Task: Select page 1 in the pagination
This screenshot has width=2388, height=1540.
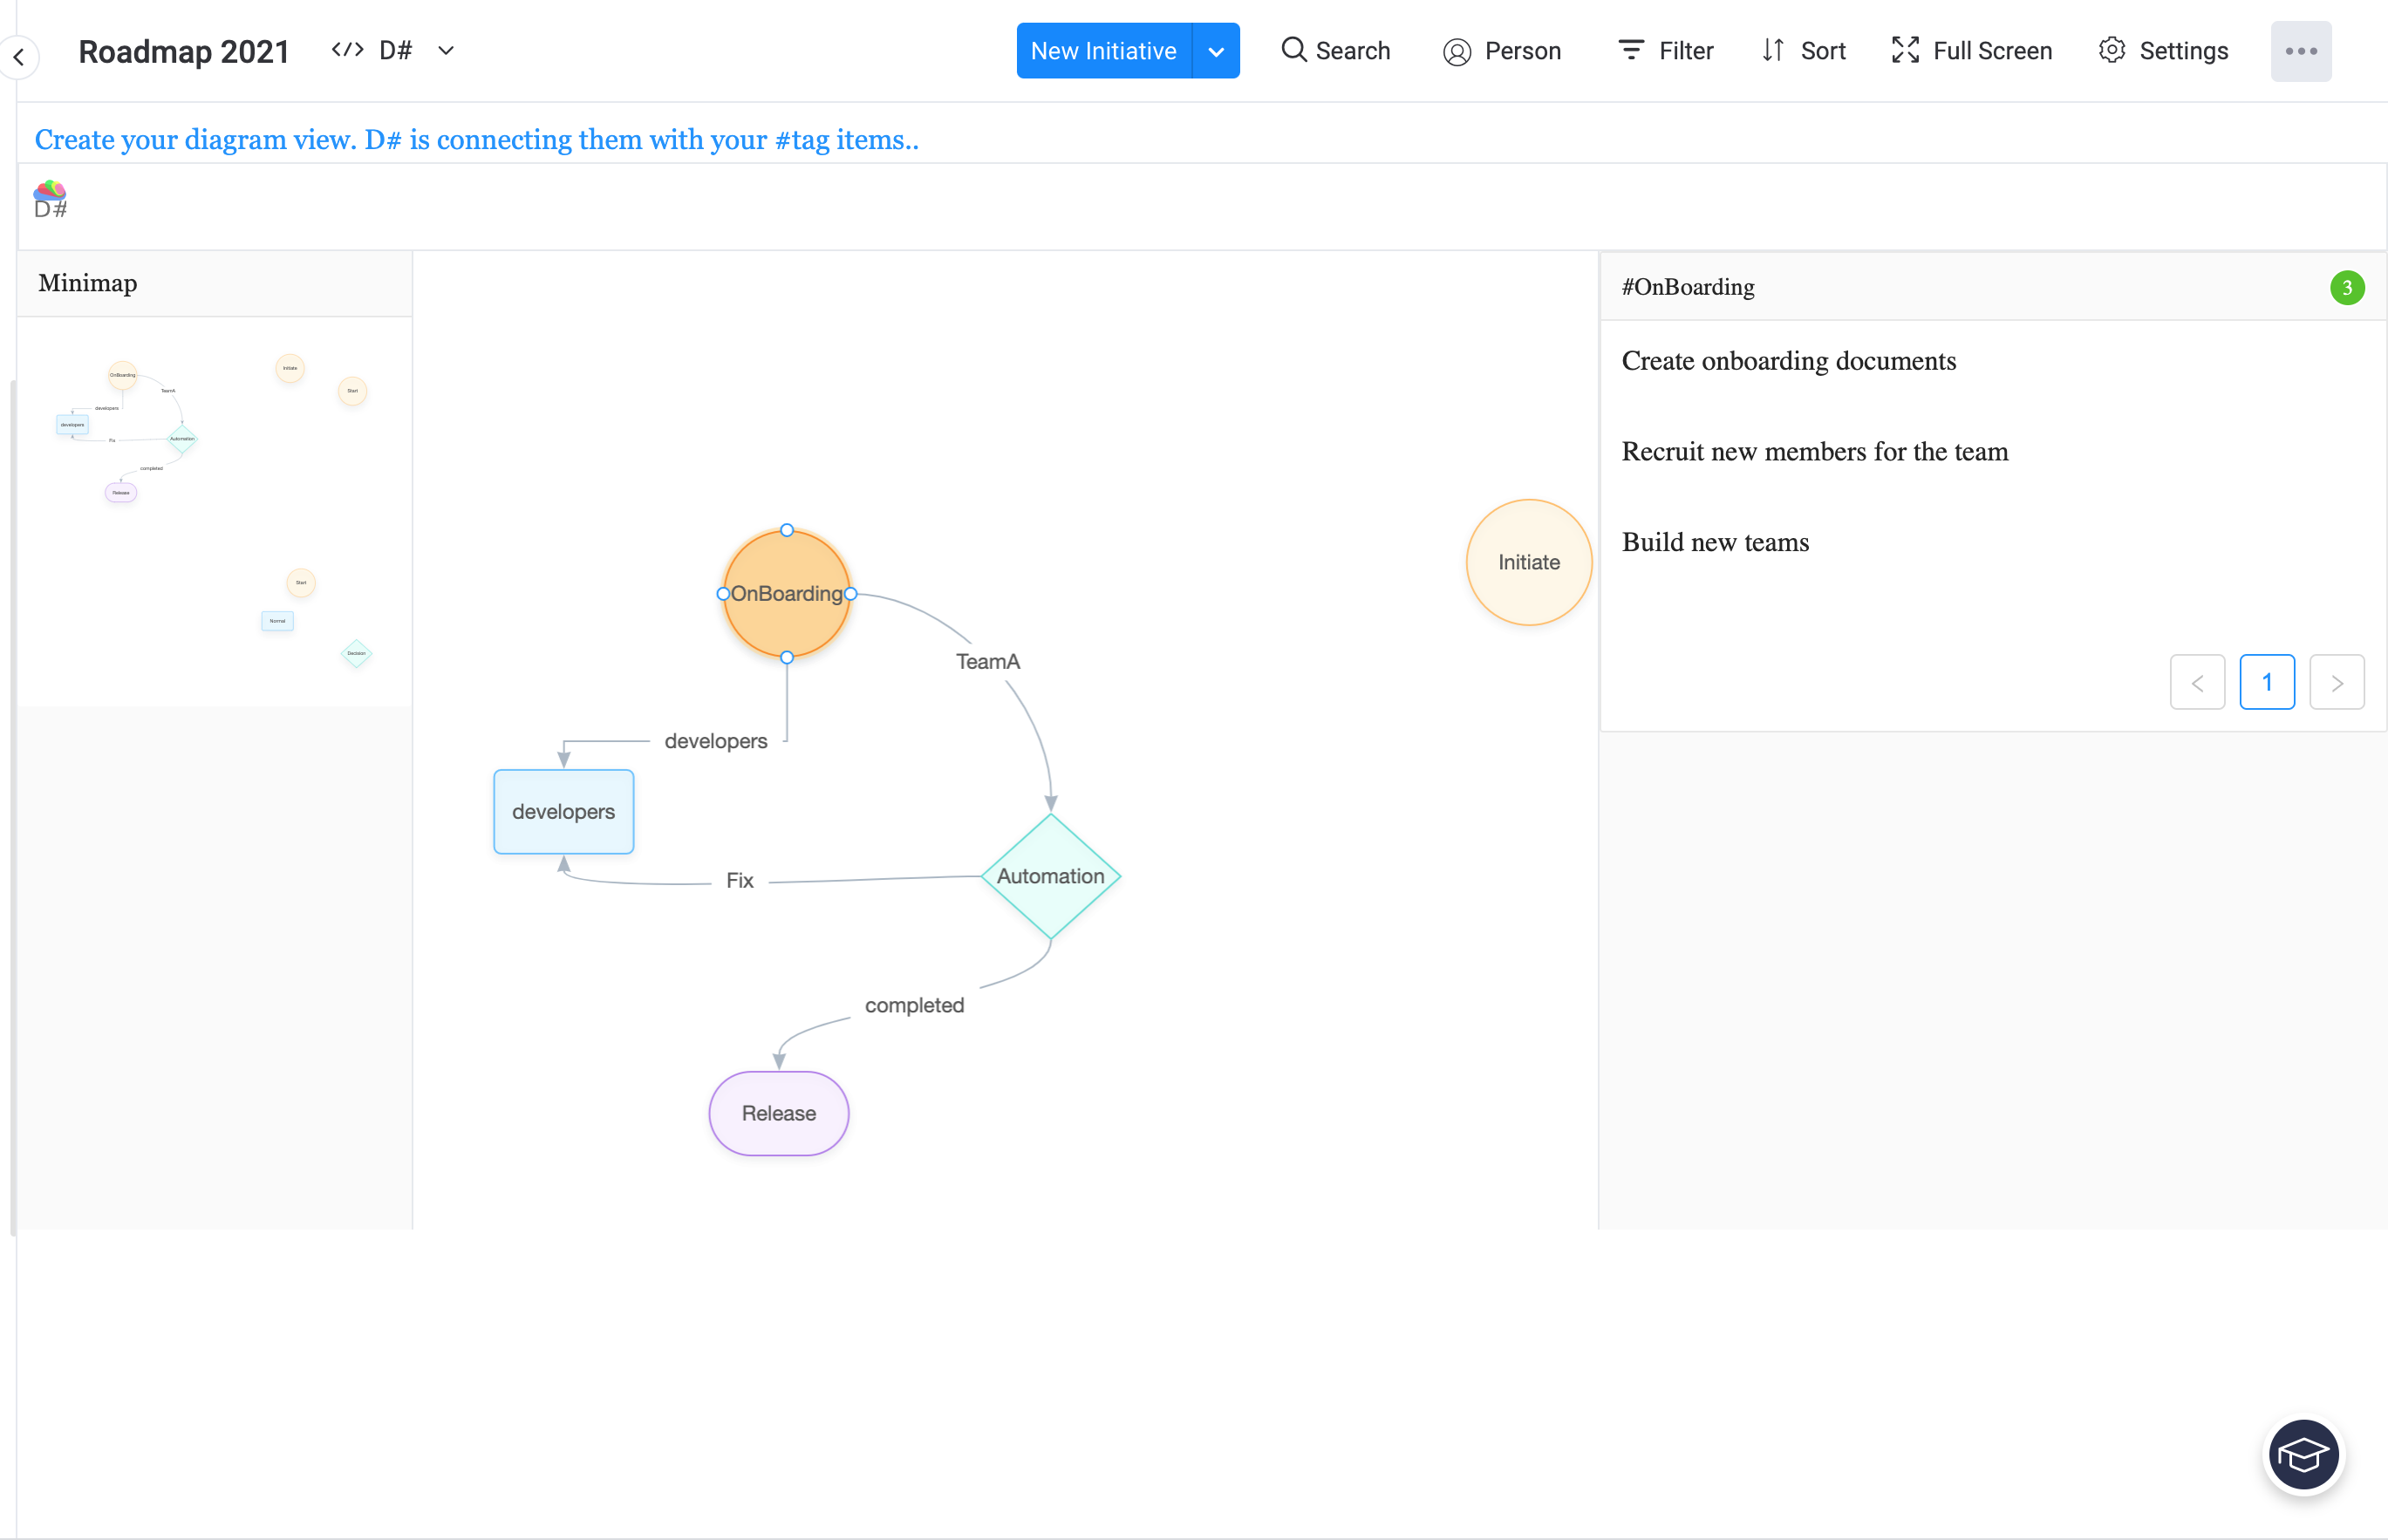Action: 2267,683
